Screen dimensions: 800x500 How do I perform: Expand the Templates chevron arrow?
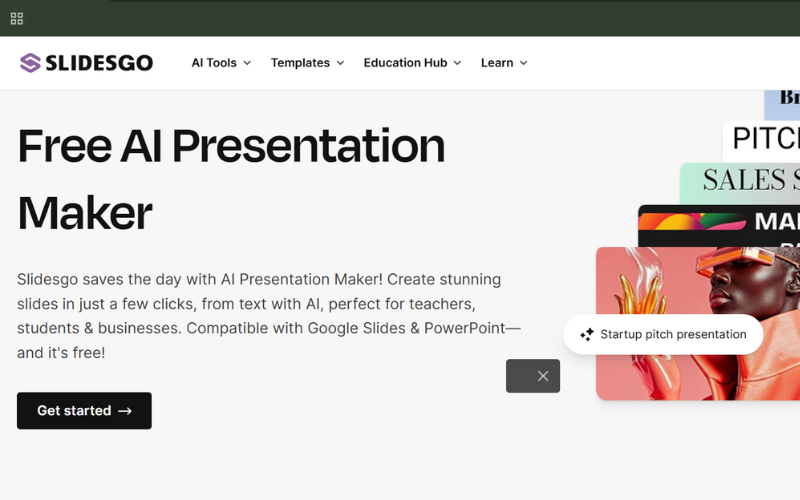340,63
